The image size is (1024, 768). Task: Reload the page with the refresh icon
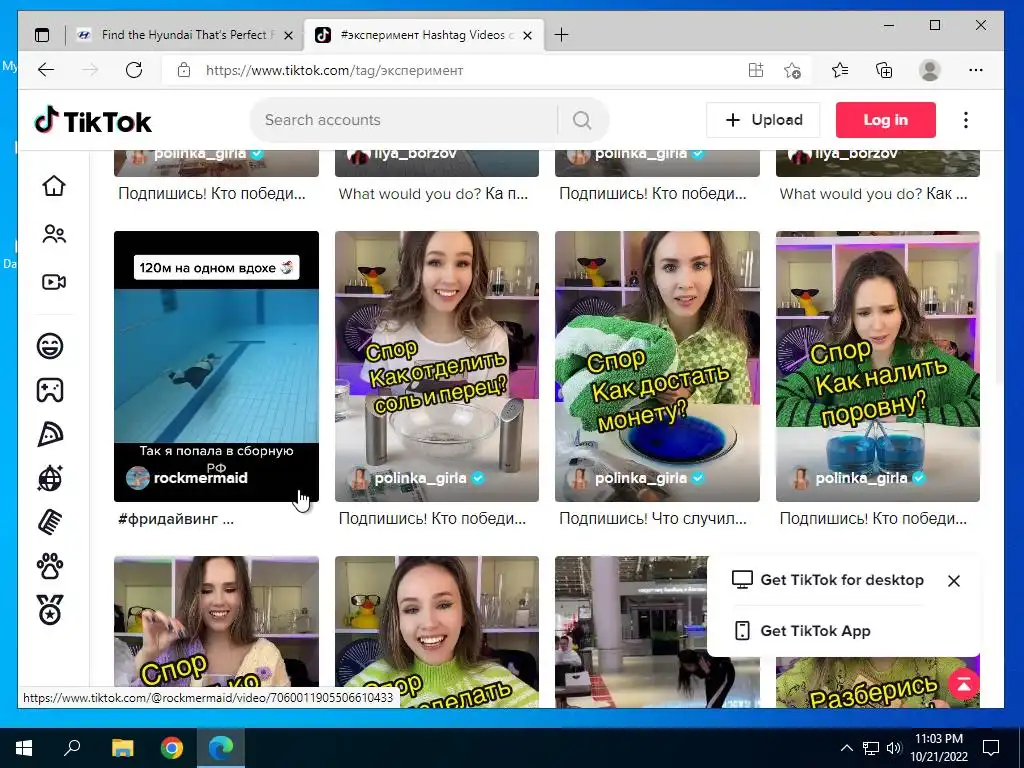[x=134, y=70]
